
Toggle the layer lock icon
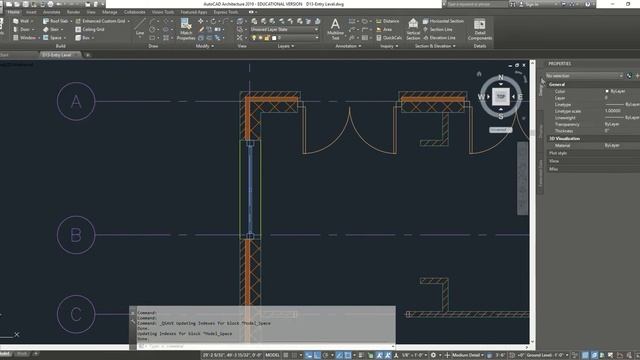tap(267, 38)
